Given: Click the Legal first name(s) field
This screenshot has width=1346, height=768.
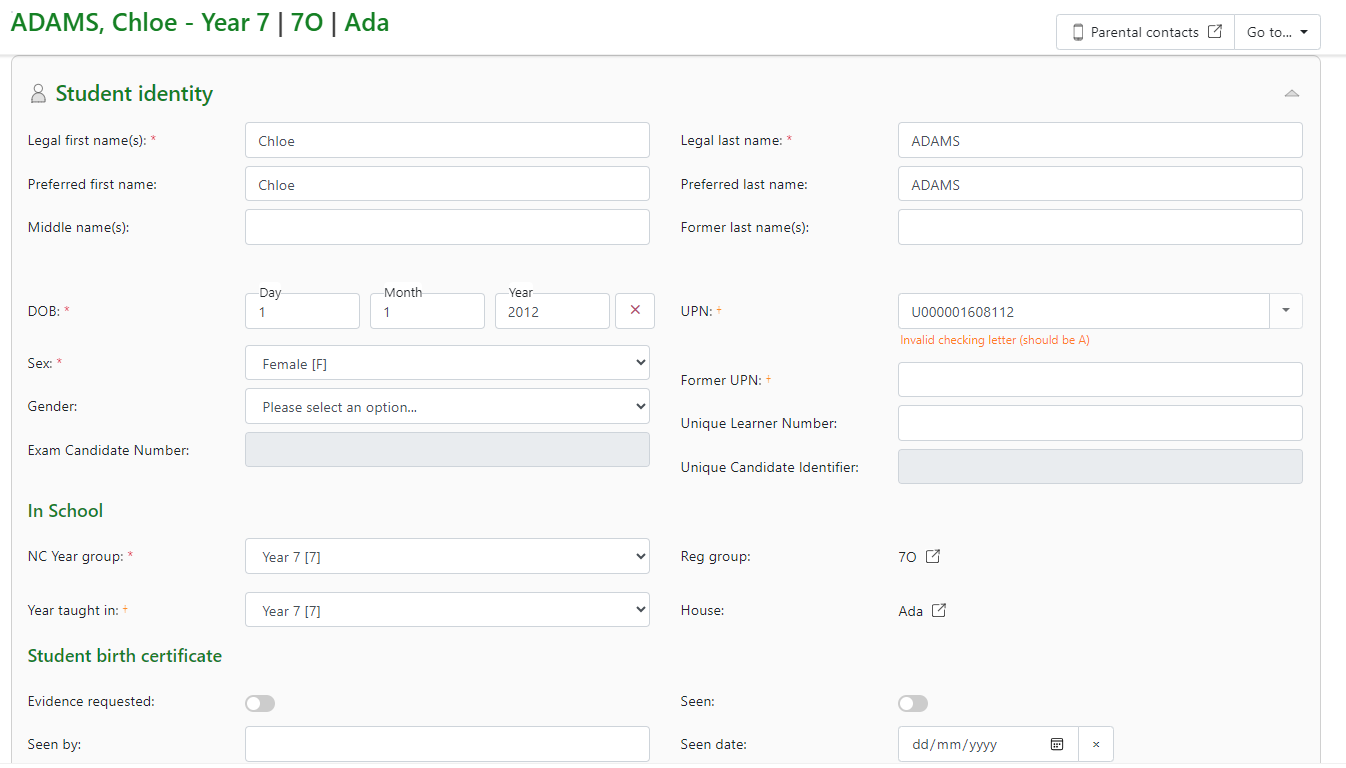Looking at the screenshot, I should (447, 140).
